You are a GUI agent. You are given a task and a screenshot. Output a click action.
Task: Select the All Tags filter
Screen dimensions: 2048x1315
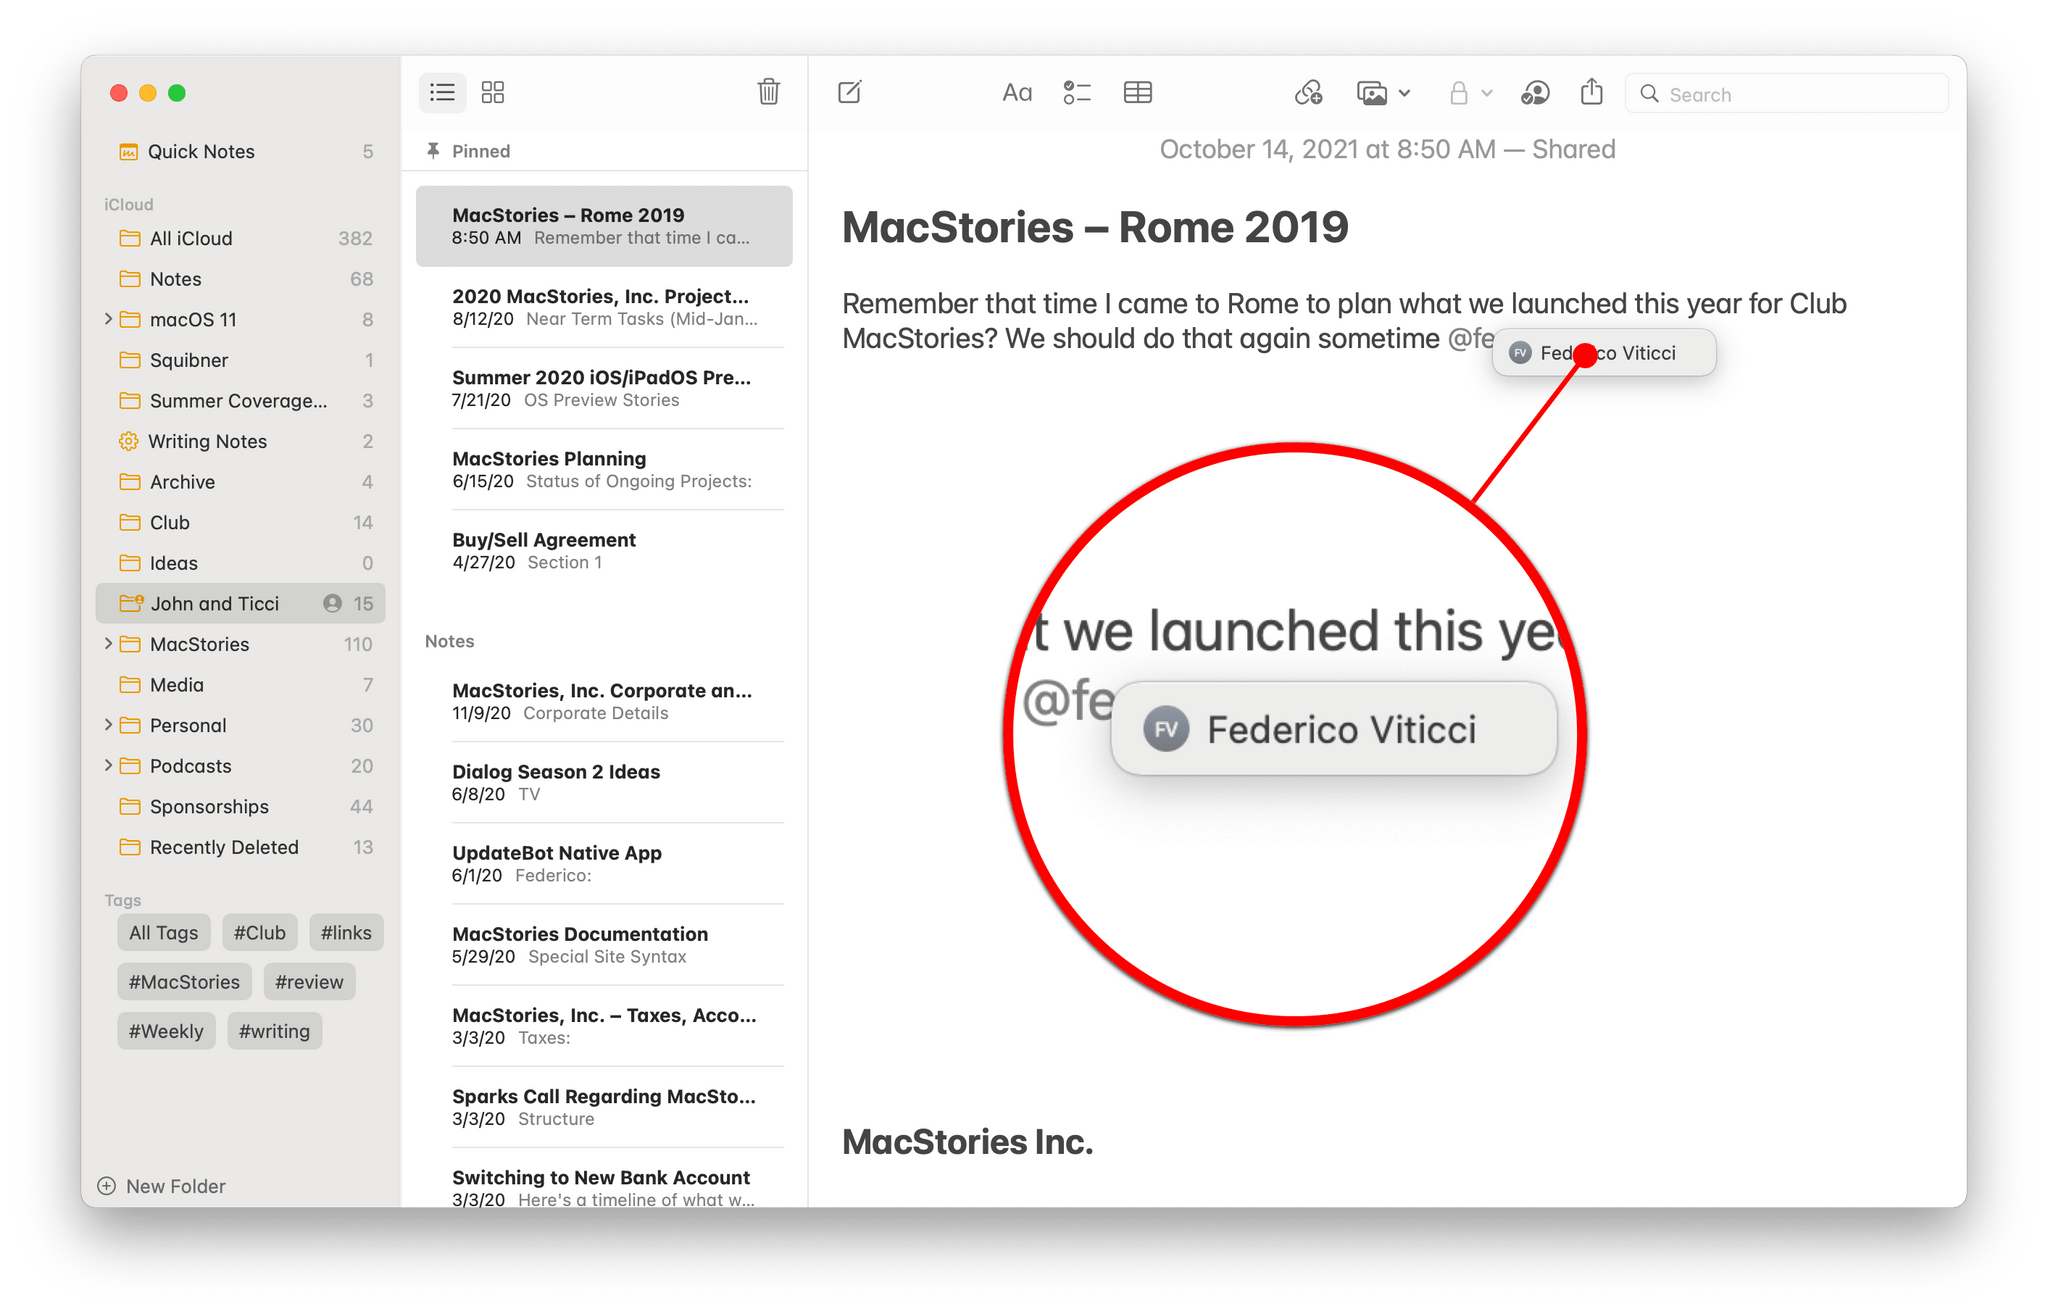(164, 932)
